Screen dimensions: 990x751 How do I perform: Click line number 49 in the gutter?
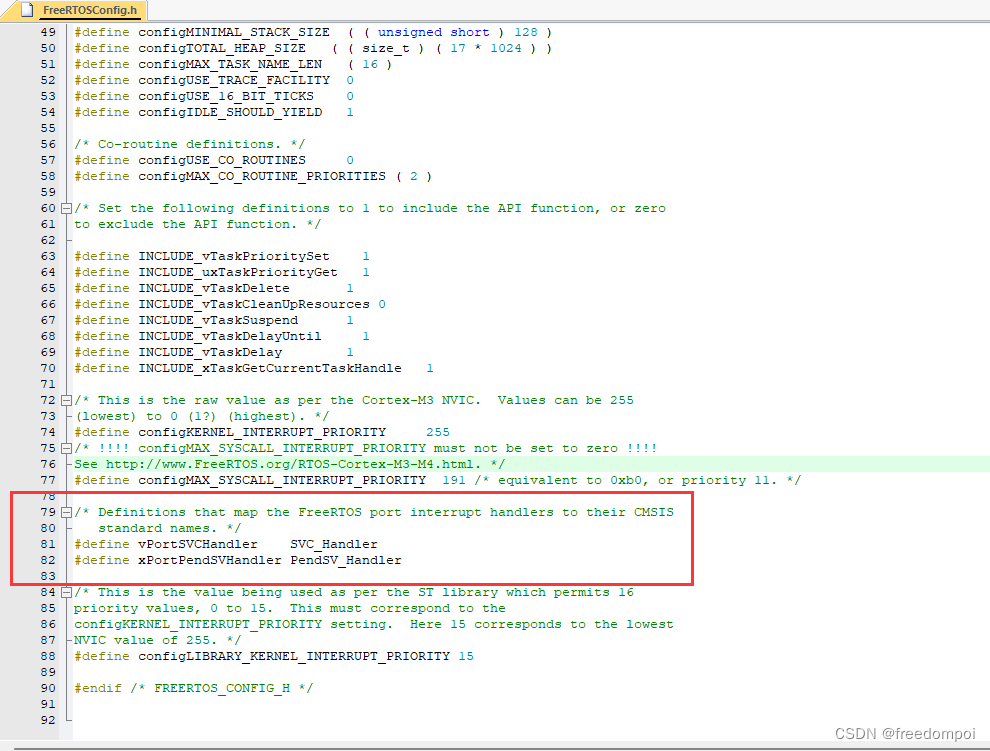click(48, 32)
